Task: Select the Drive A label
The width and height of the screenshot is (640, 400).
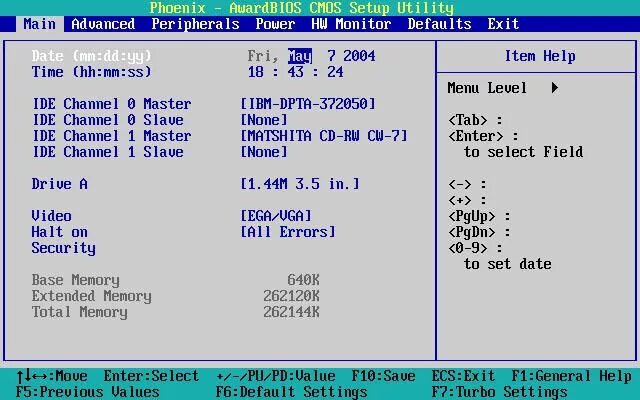Action: coord(60,184)
